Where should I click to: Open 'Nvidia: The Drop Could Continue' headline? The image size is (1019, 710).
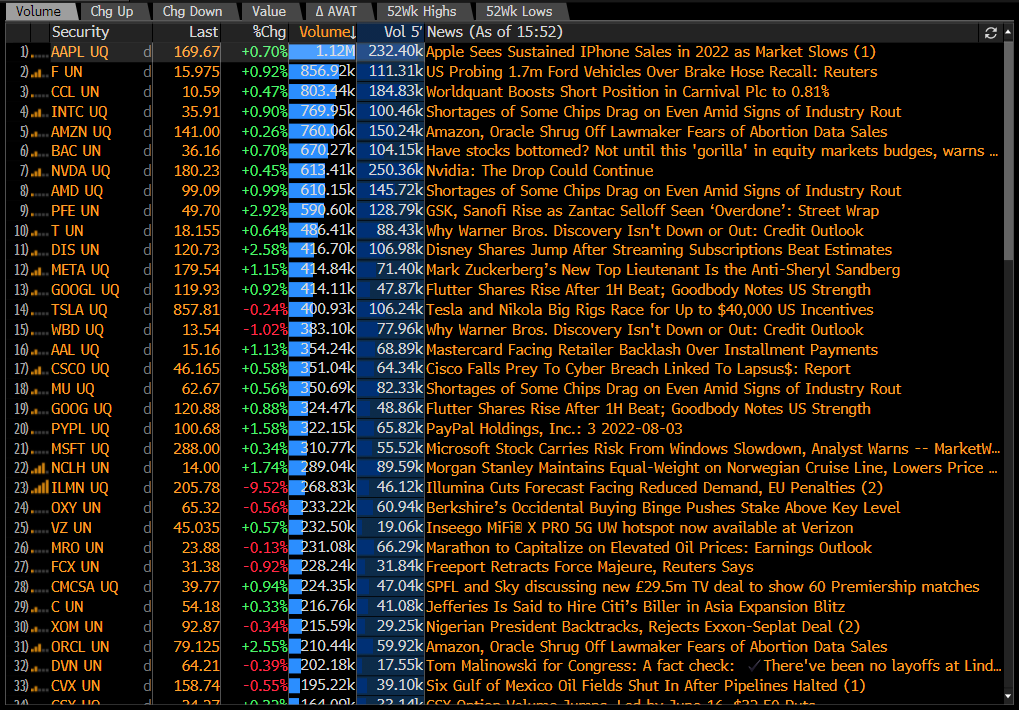click(539, 171)
